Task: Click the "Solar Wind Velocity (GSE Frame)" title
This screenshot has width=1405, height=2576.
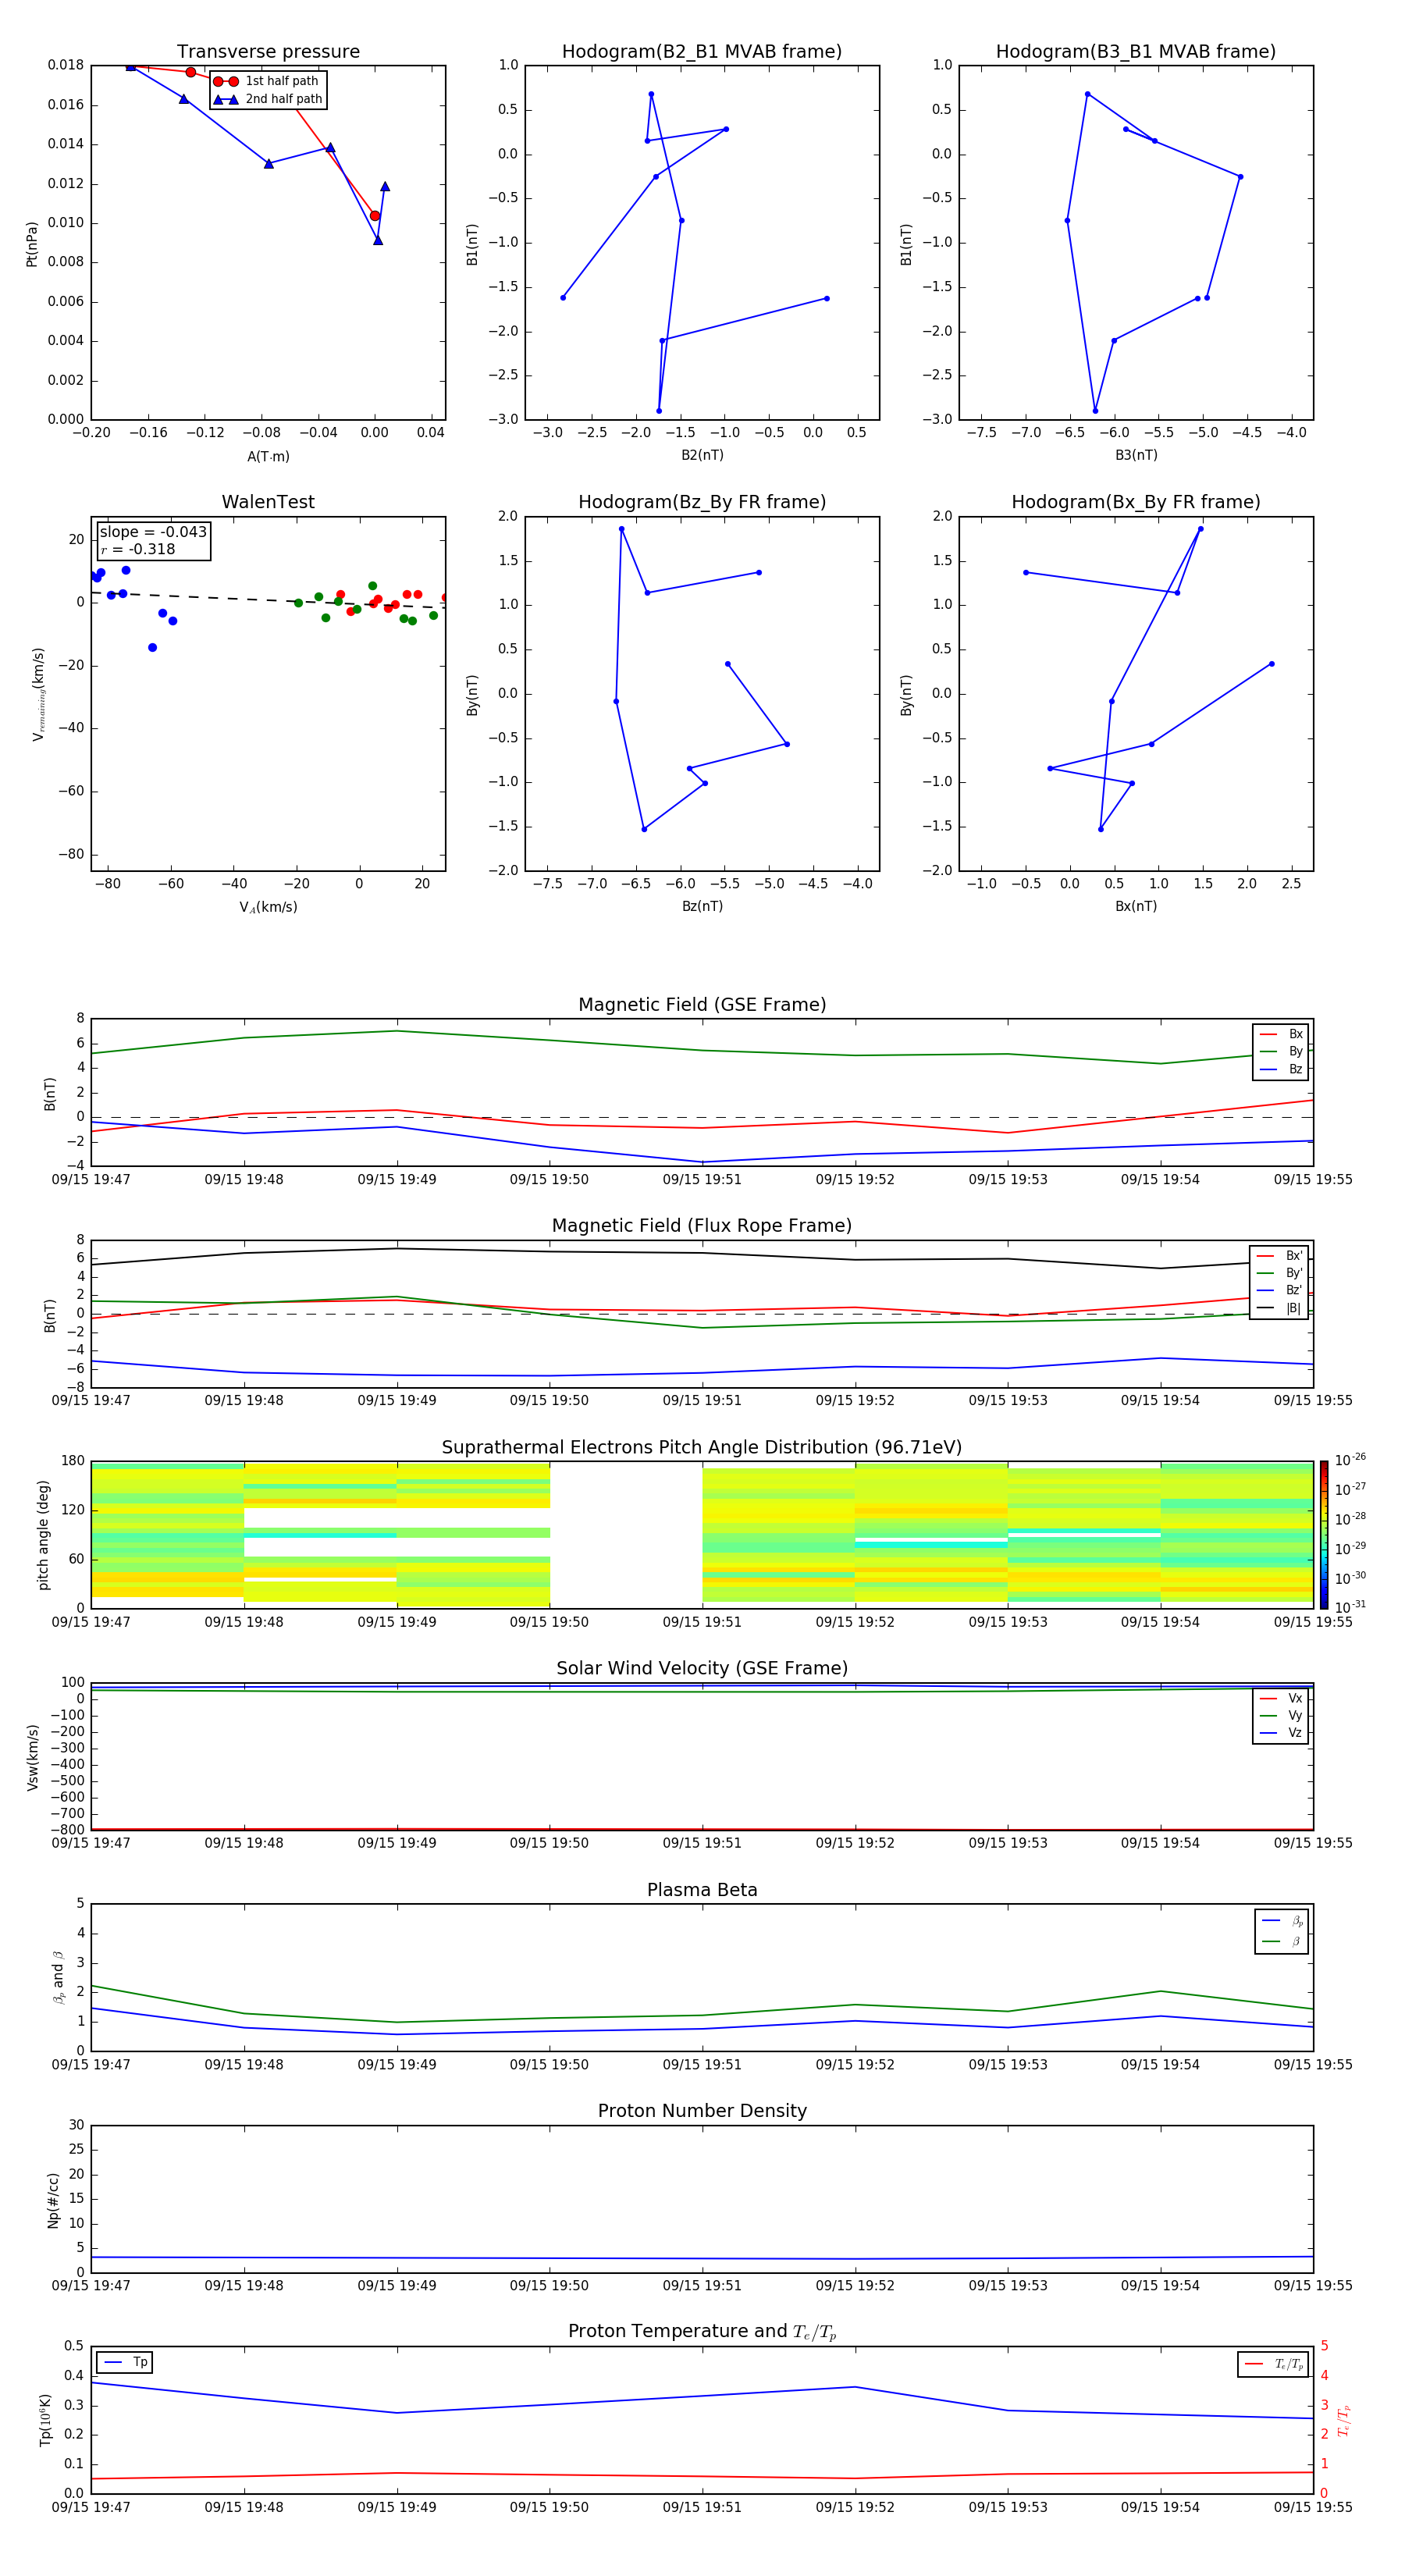Action: point(702,1668)
